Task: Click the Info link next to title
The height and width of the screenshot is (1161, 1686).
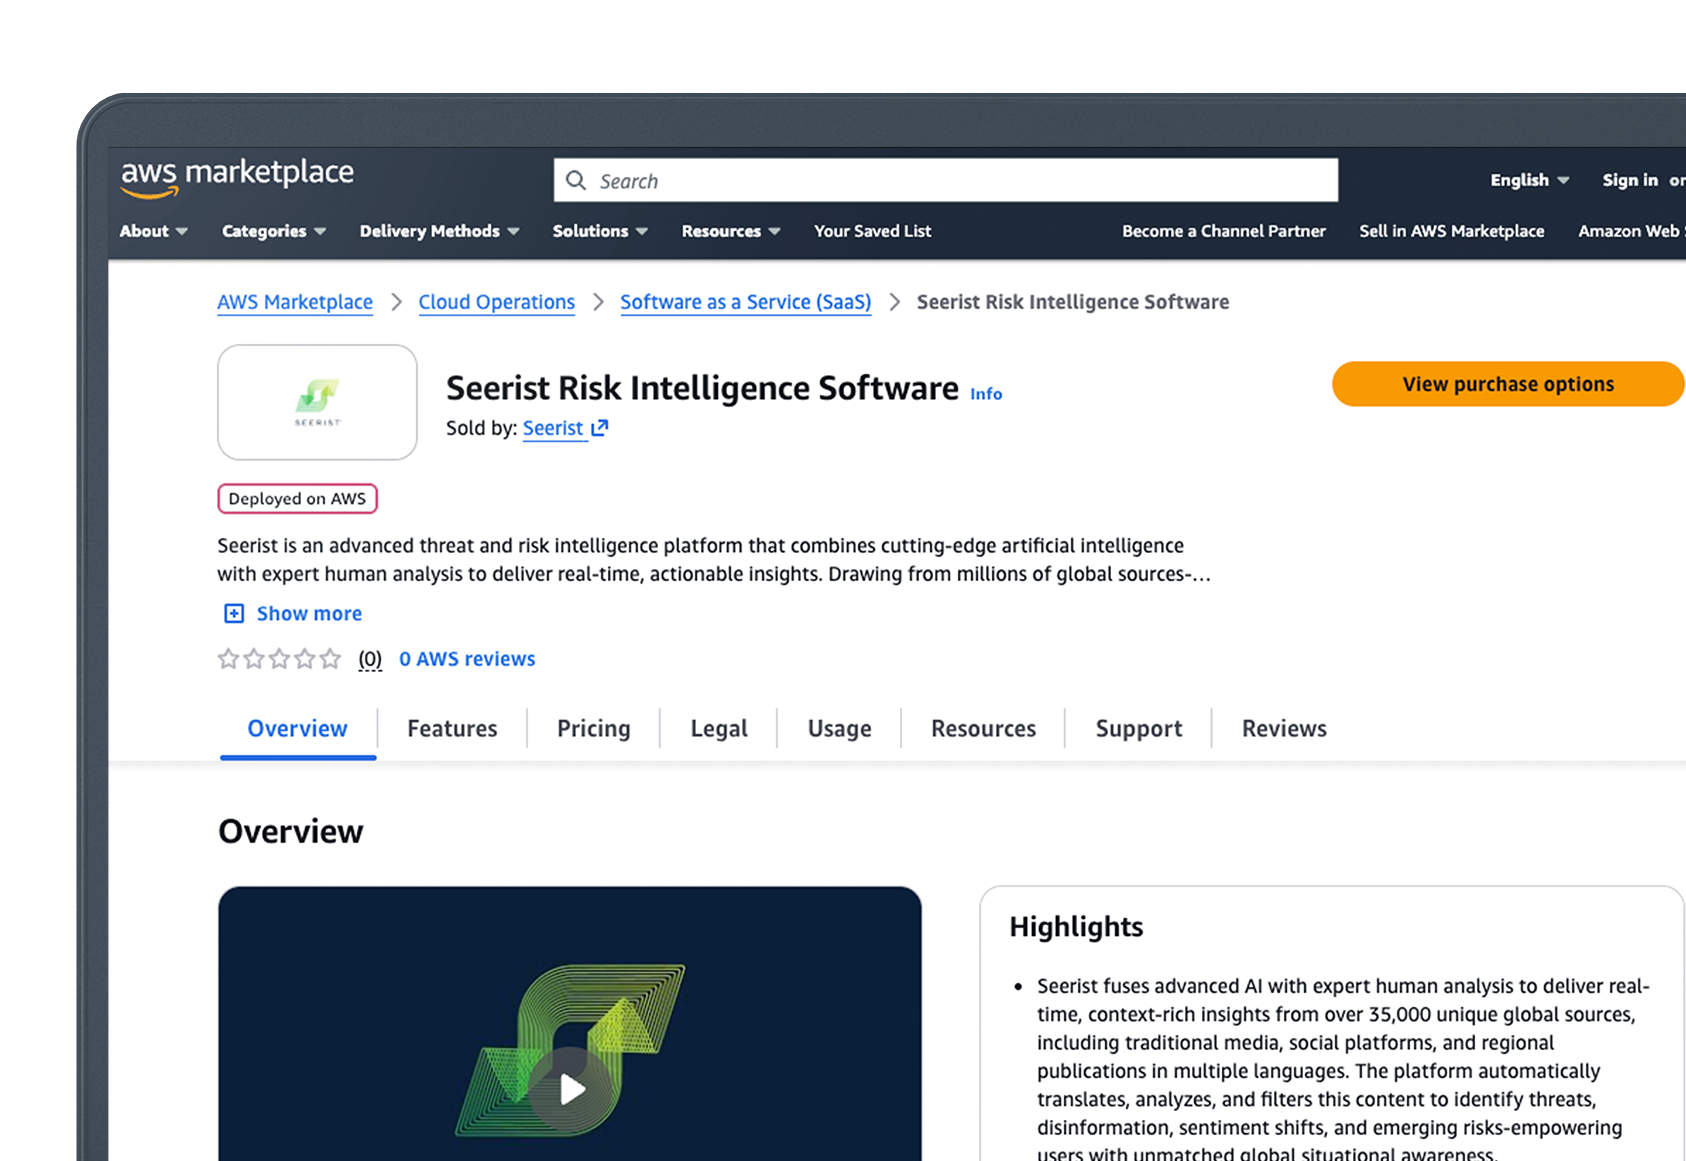Action: coord(986,394)
